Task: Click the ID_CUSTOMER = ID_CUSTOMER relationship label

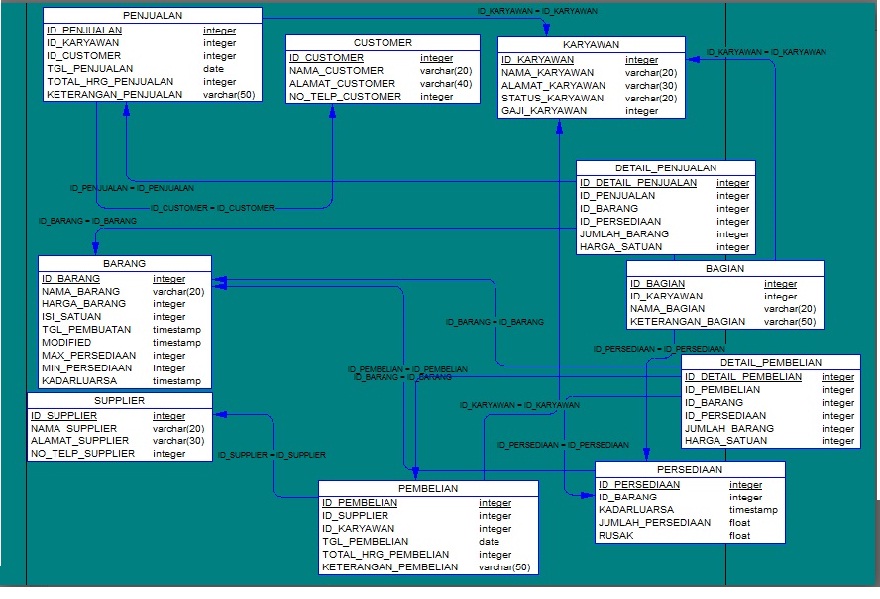Action: (x=213, y=208)
